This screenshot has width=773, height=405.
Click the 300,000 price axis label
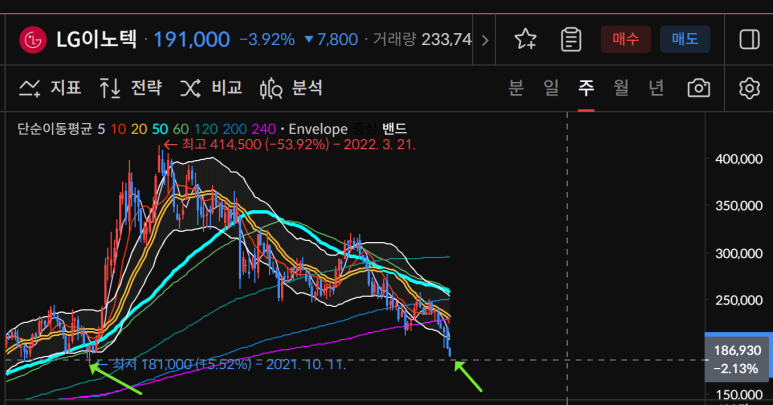[x=738, y=253]
